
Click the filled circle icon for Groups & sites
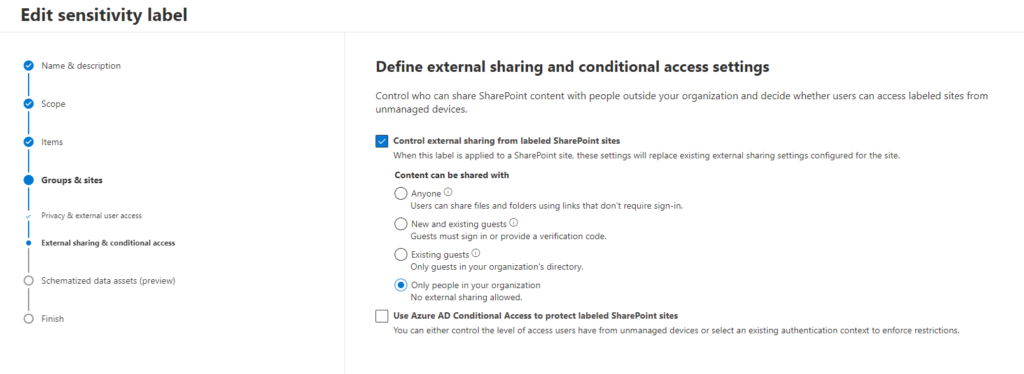pos(28,180)
